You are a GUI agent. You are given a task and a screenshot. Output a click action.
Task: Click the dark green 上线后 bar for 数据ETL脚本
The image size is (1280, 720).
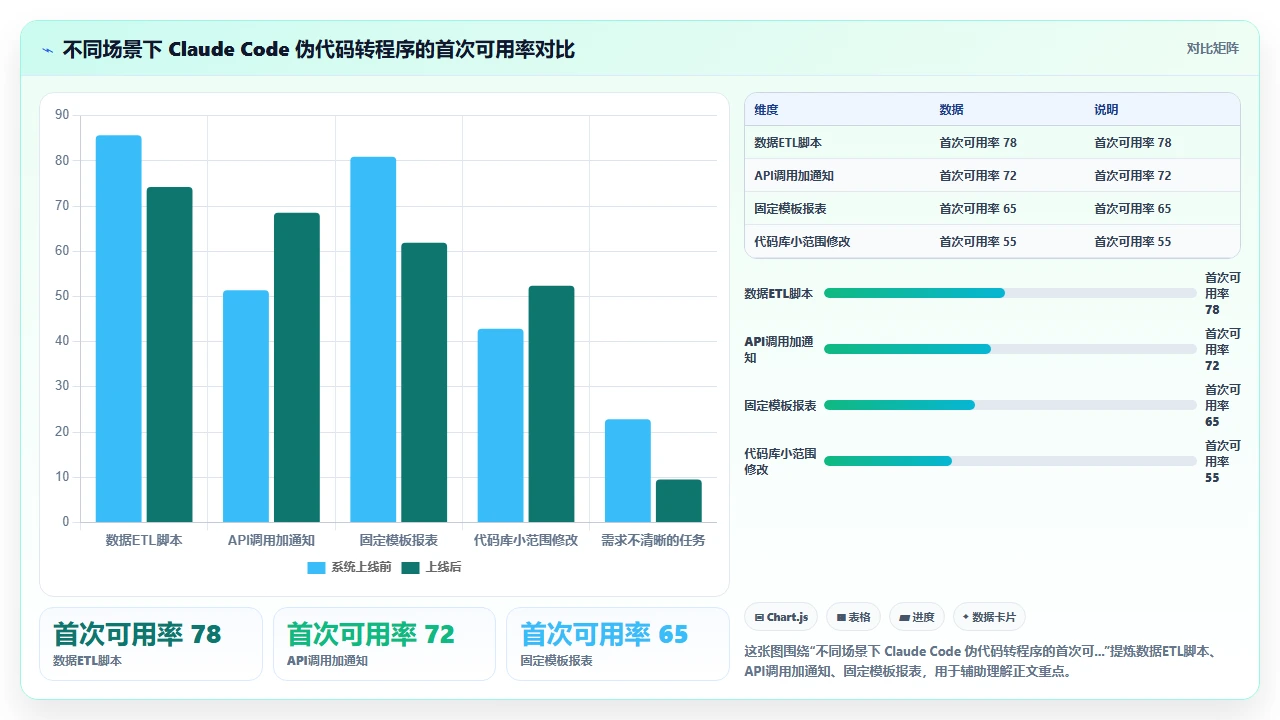169,355
